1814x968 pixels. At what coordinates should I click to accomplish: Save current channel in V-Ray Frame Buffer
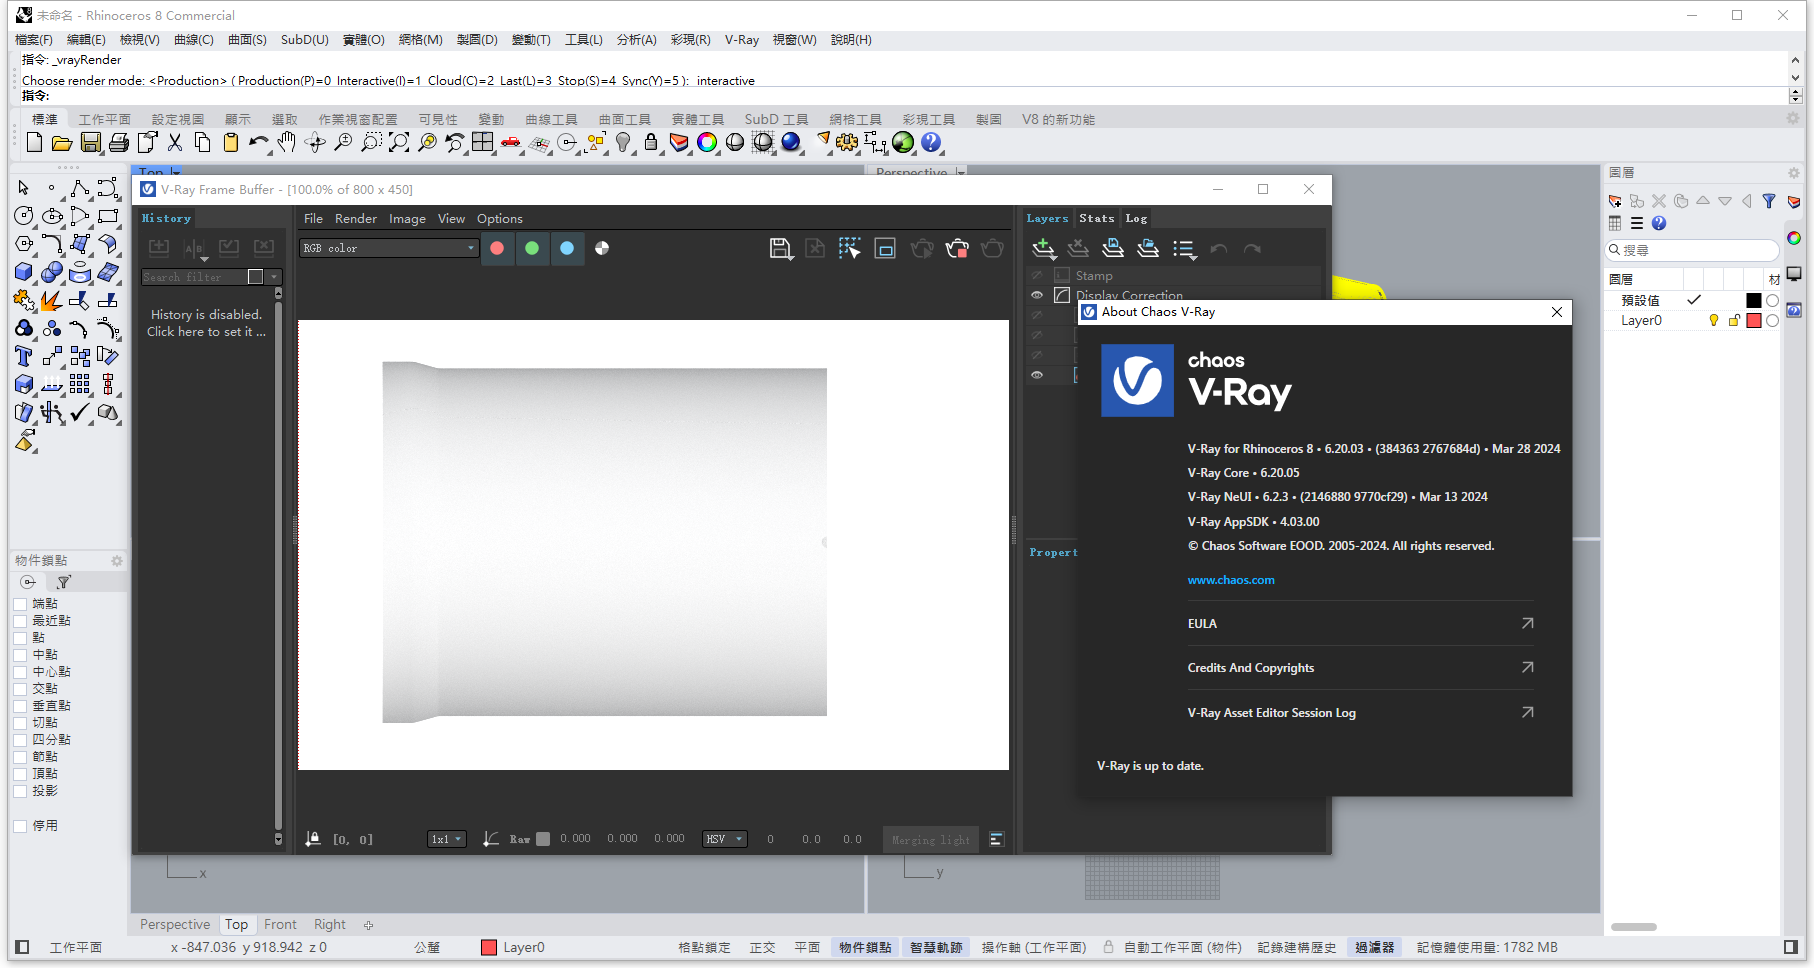point(781,249)
